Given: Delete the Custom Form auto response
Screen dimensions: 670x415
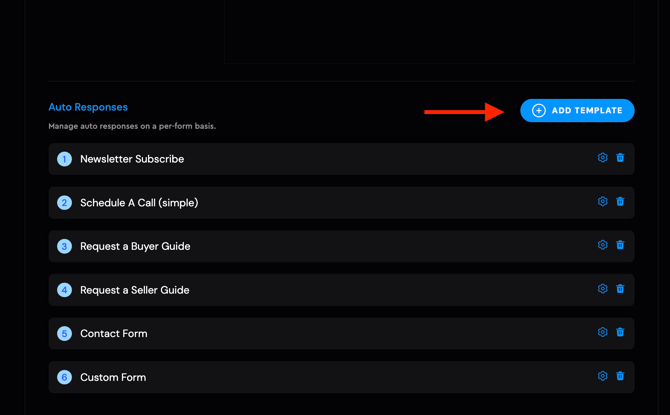Looking at the screenshot, I should pos(620,376).
